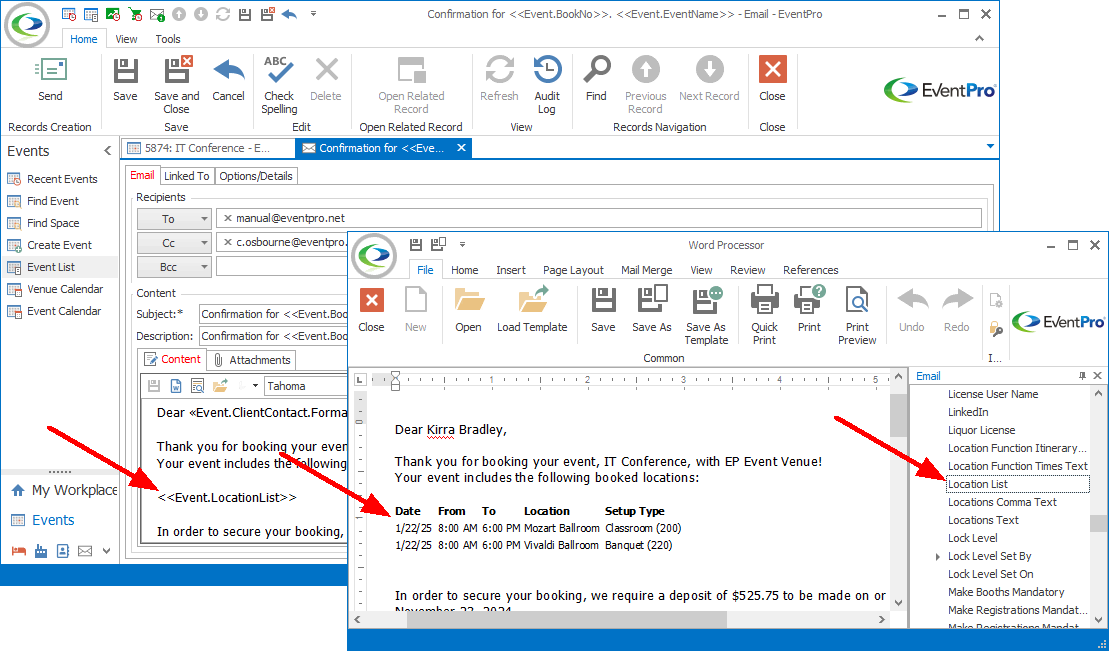Remove manual@eventpro.net recipient
Screen dimensions: 1109x651
point(227,219)
